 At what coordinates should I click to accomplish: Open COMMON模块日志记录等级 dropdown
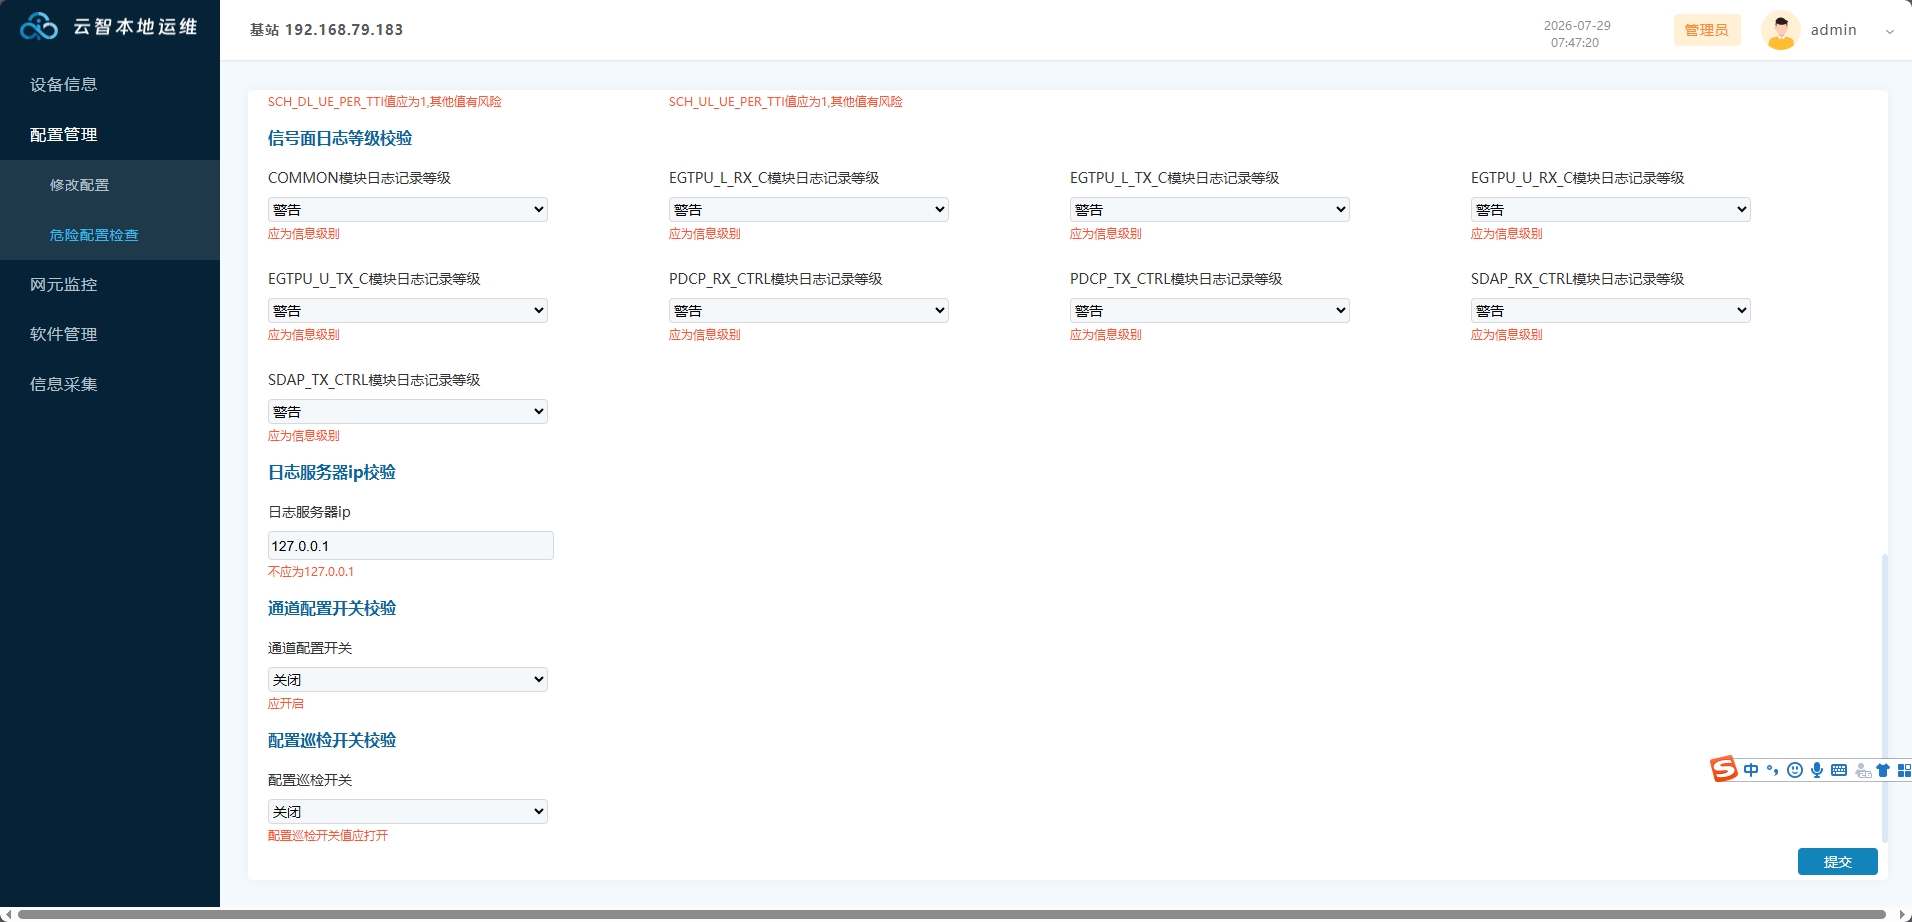[x=408, y=209]
